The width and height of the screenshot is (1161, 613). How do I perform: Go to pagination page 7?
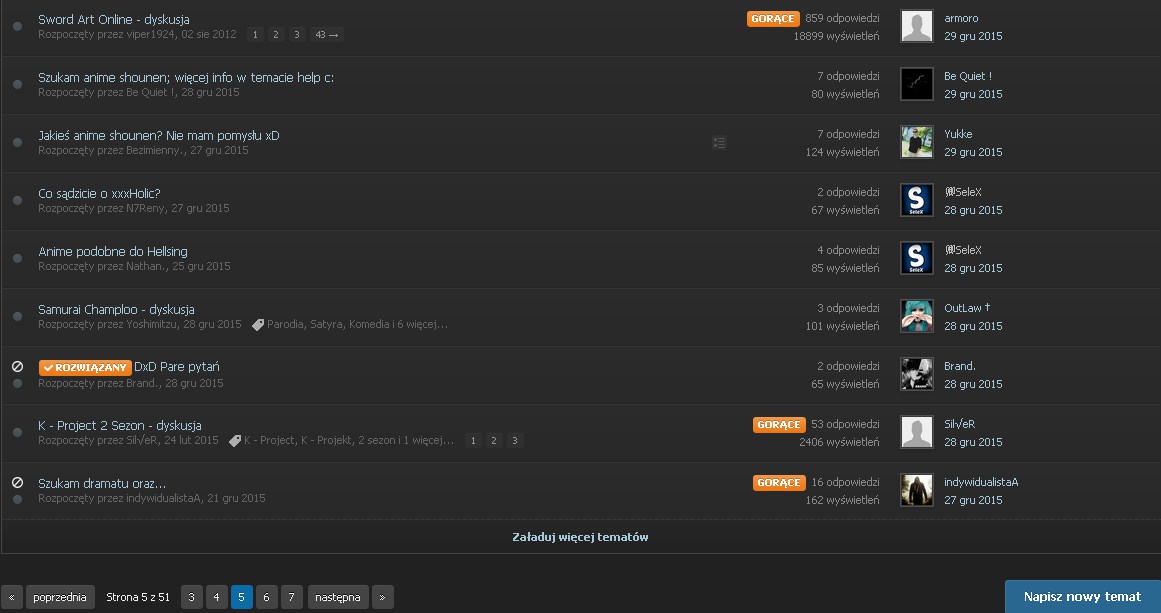292,597
